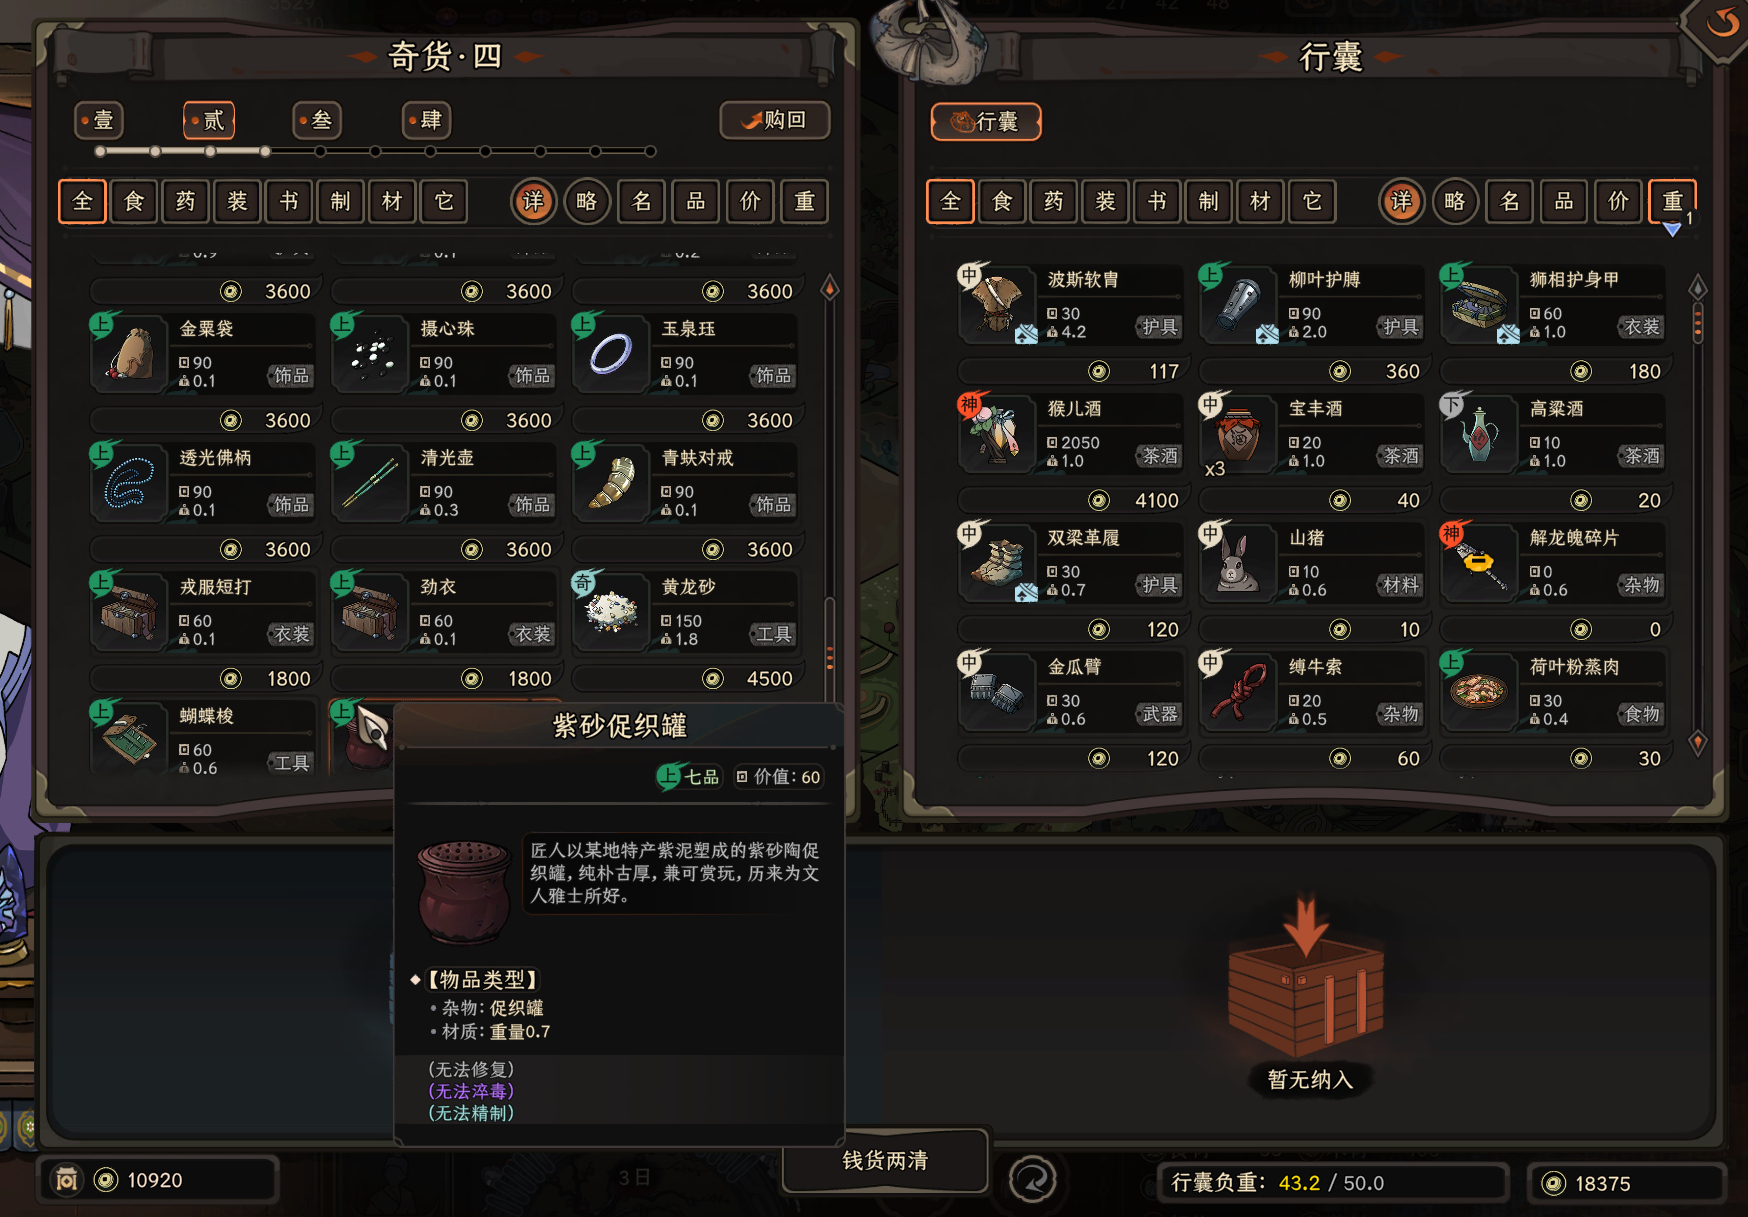Image resolution: width=1748 pixels, height=1217 pixels.
Task: Confirm trade with 钱货两清 button
Action: click(x=885, y=1160)
